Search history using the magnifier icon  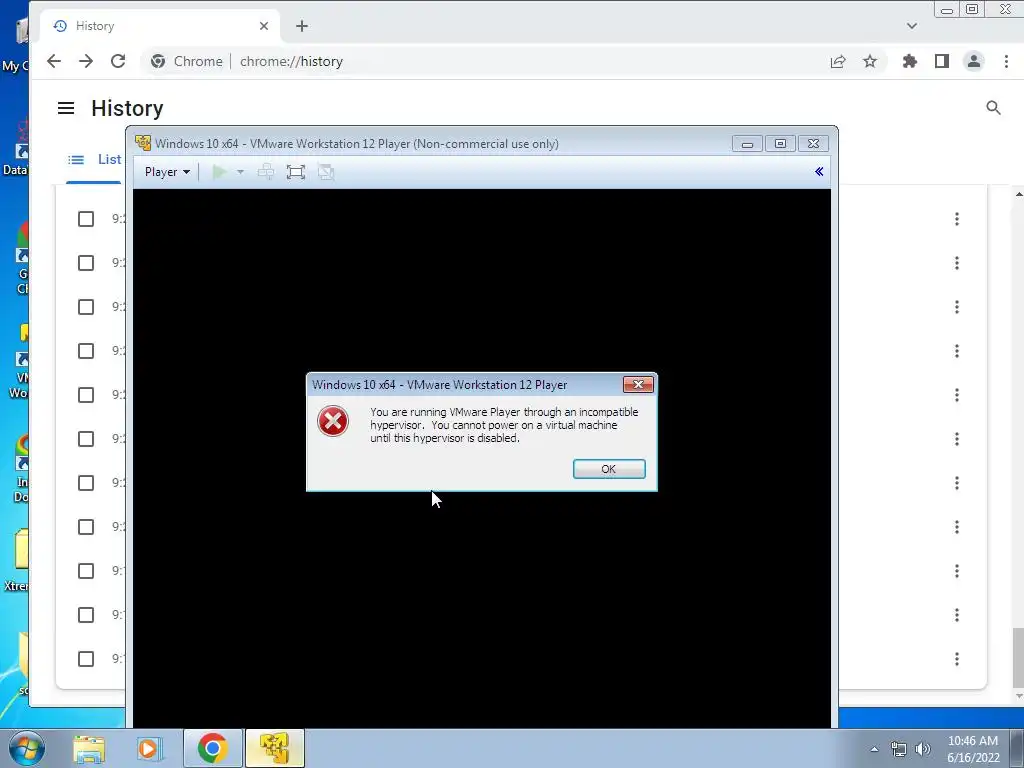[x=993, y=108]
